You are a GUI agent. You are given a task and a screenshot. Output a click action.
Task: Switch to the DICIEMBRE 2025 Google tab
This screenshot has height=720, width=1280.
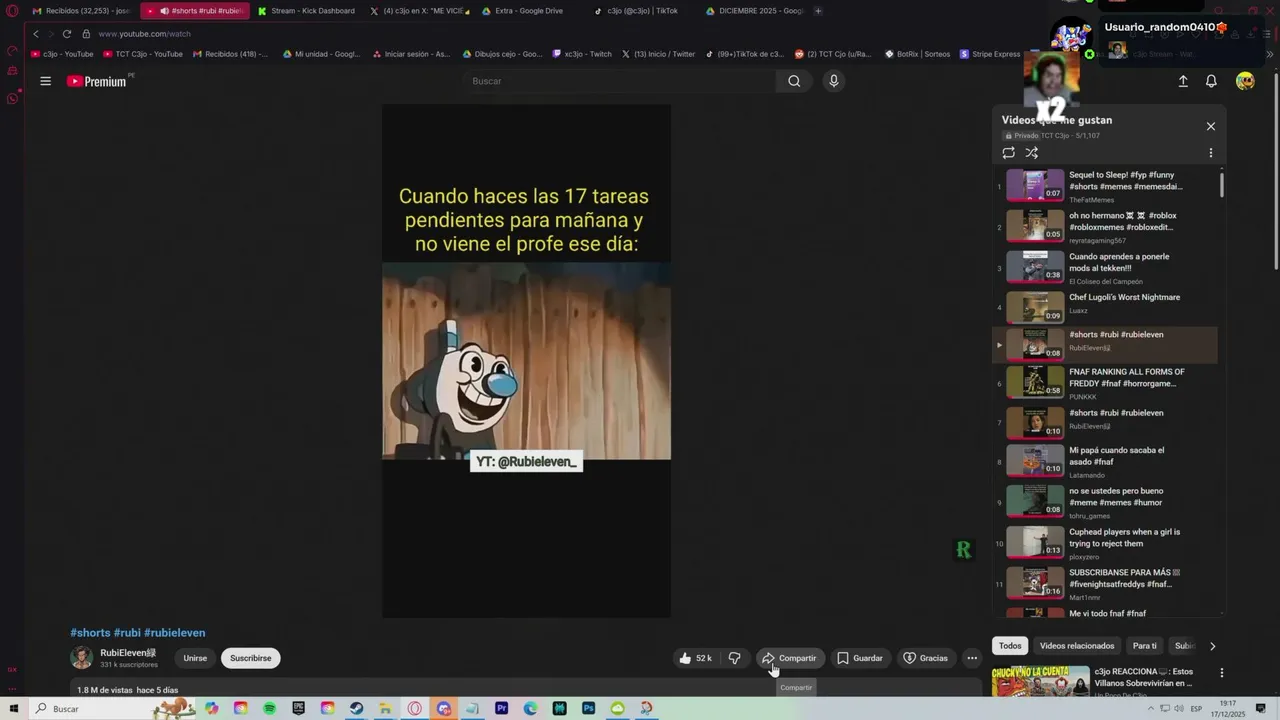[x=754, y=11]
